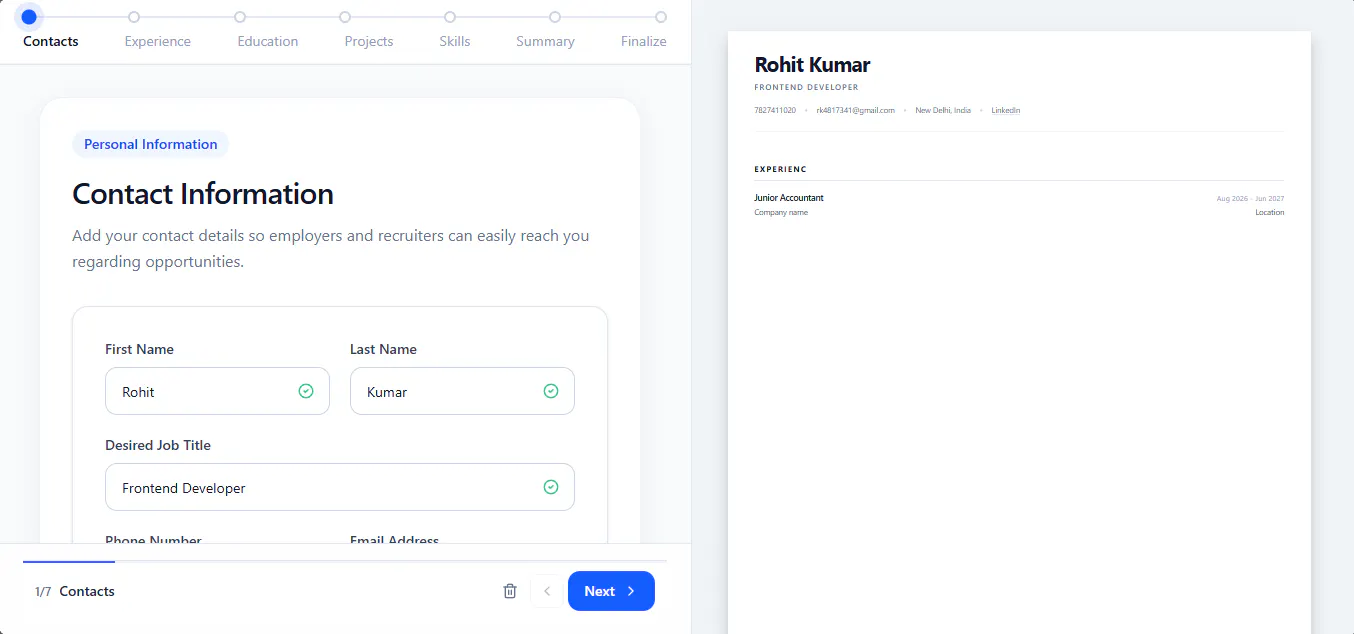Click the green check in Last Name field

551,391
